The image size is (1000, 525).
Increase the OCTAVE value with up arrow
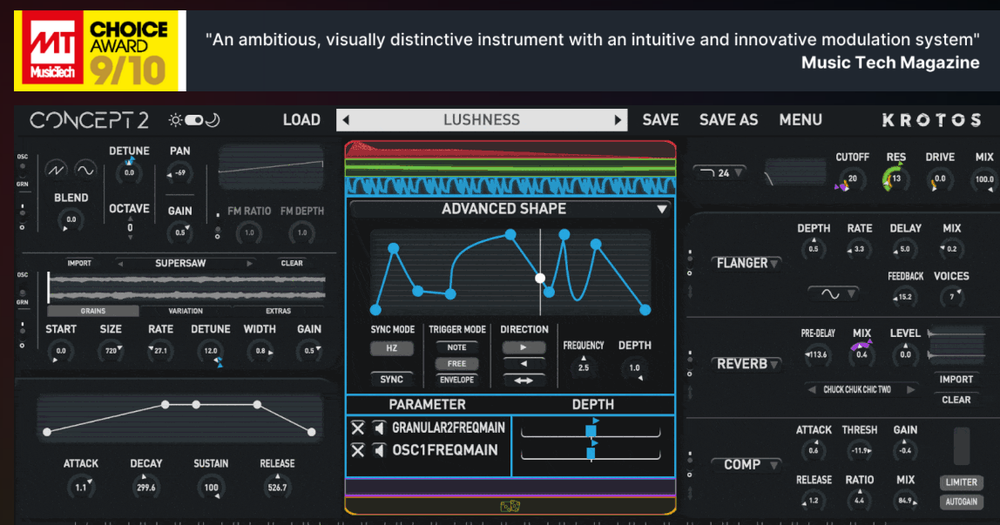[x=130, y=218]
